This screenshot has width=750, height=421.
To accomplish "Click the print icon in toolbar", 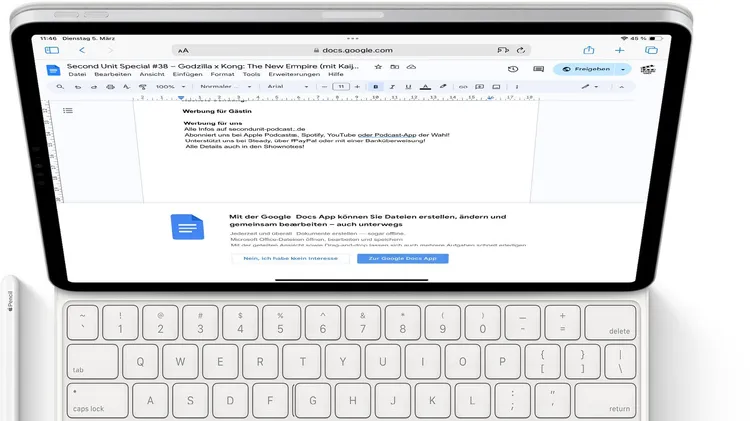I will pos(109,87).
